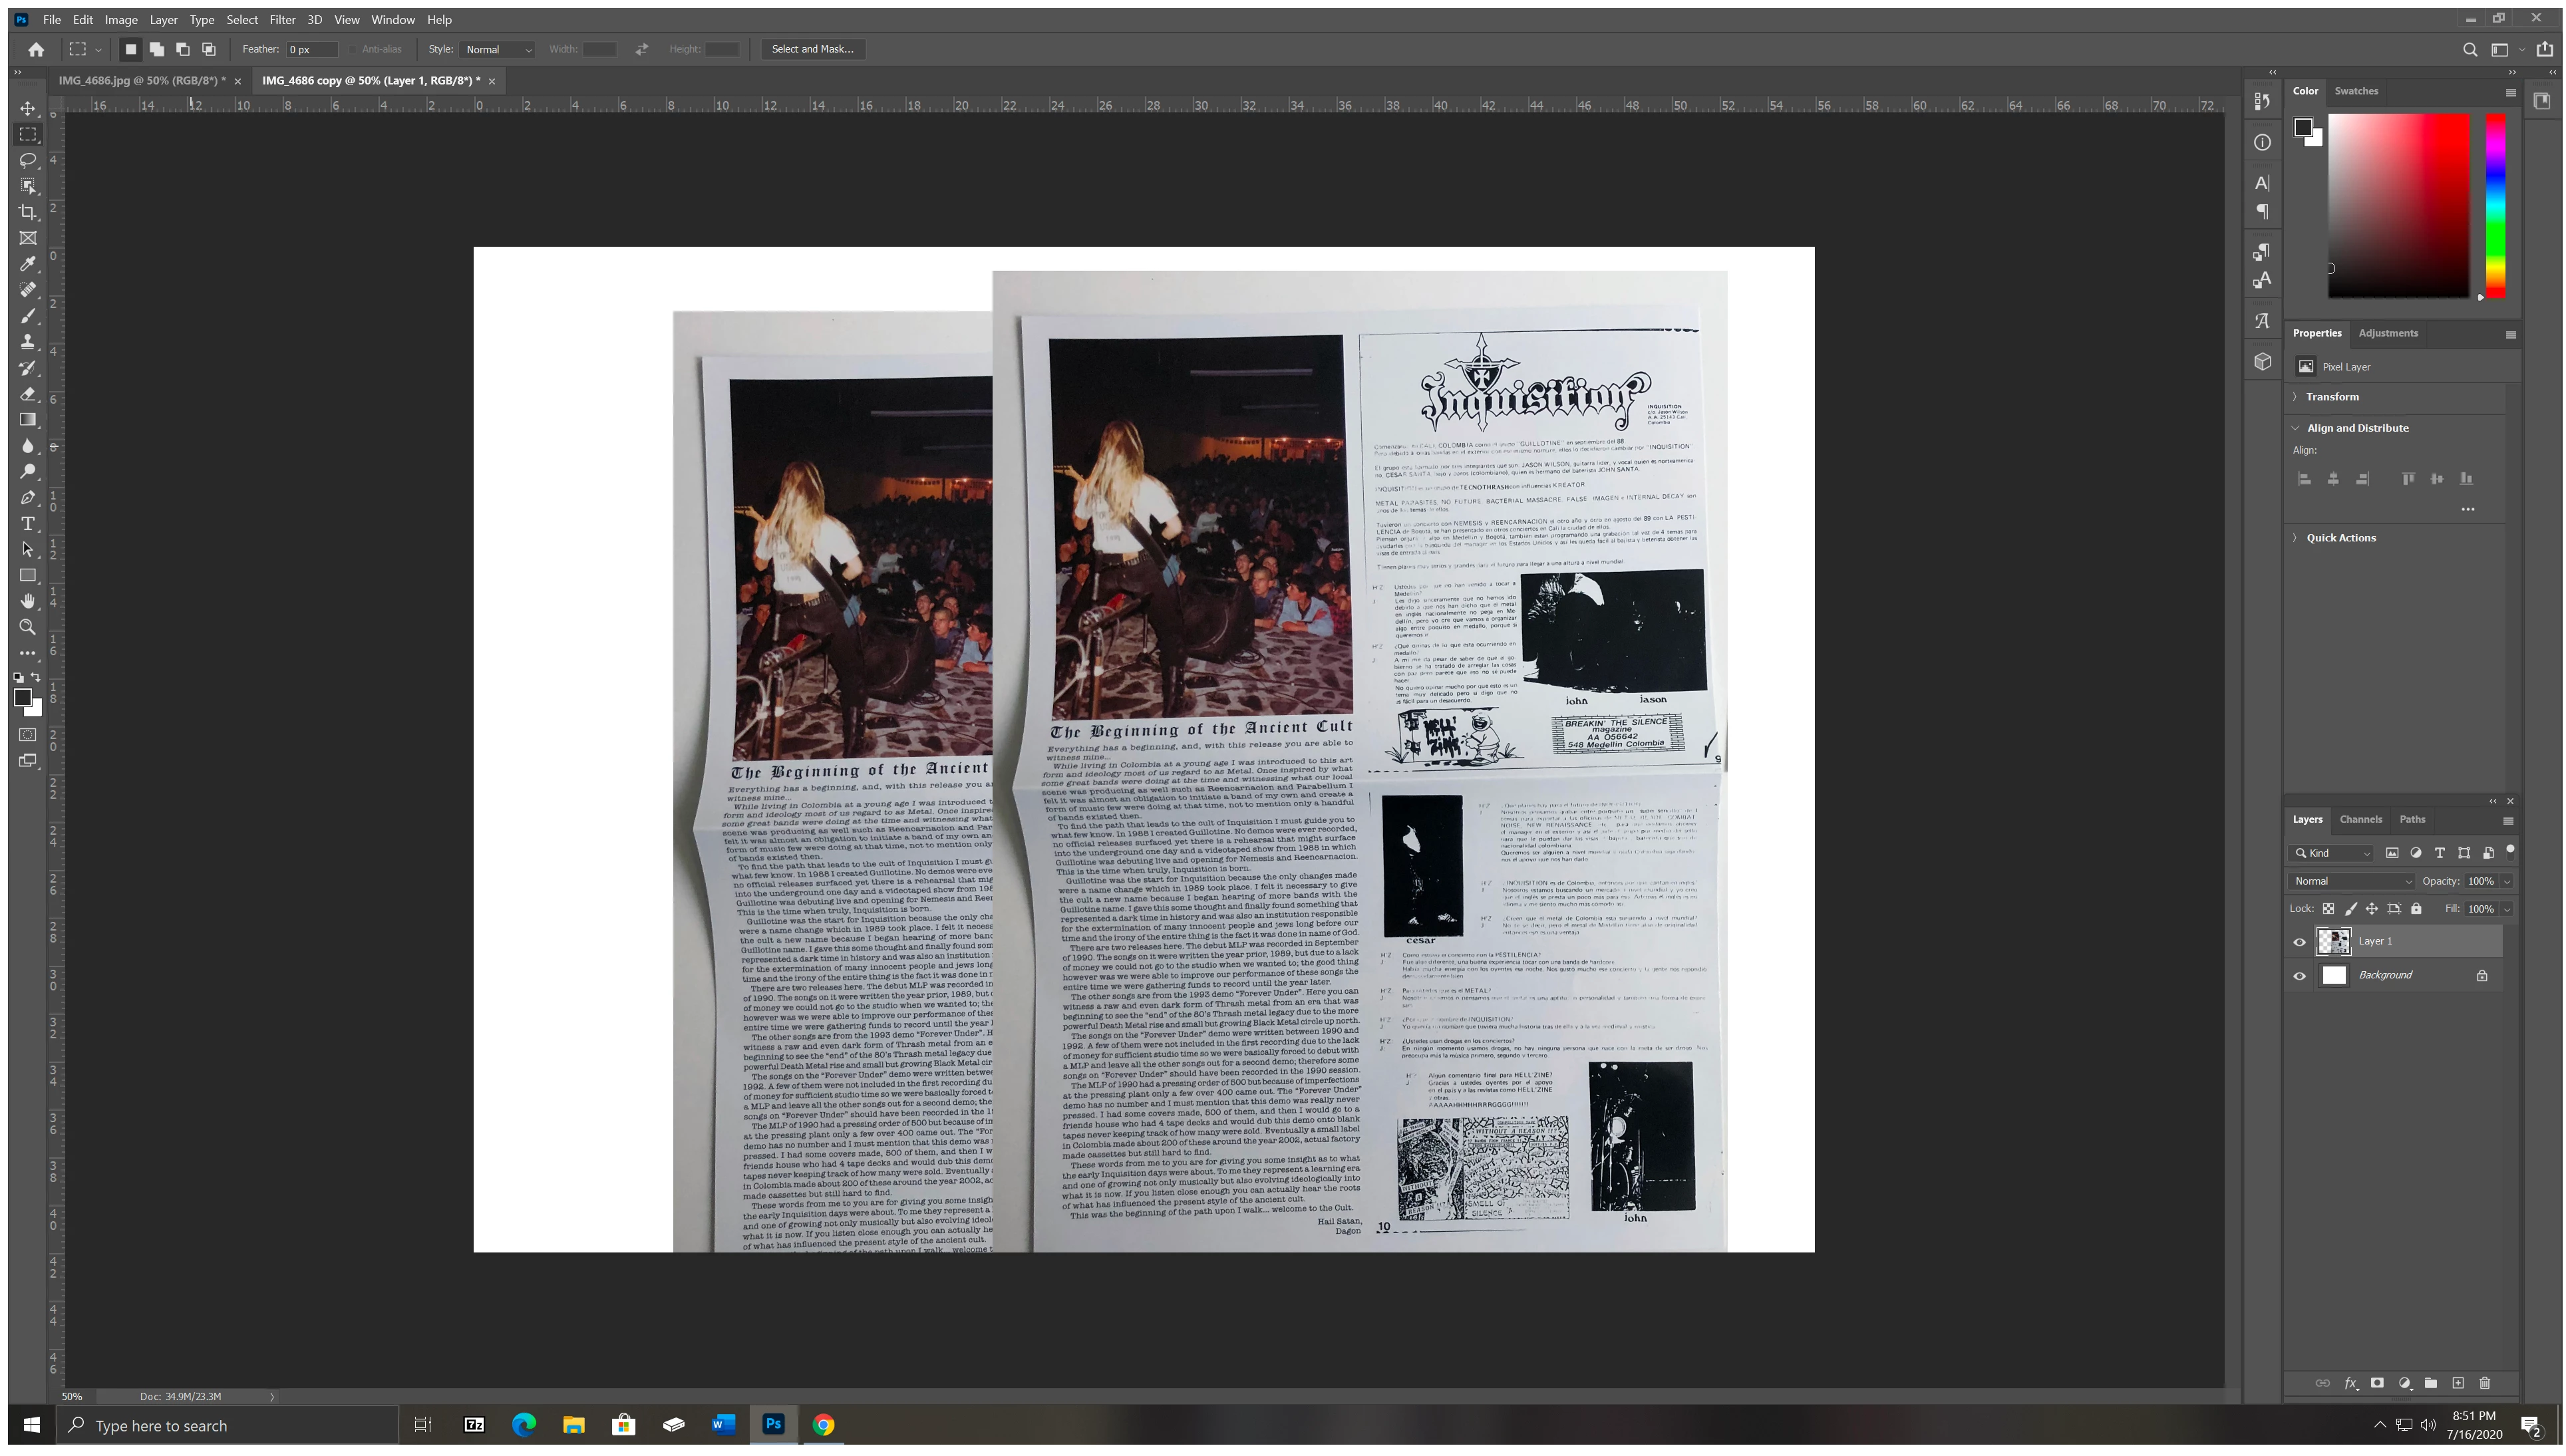The width and height of the screenshot is (2566, 1456).
Task: Hide Layer 1 visibility eye
Action: tap(2299, 942)
